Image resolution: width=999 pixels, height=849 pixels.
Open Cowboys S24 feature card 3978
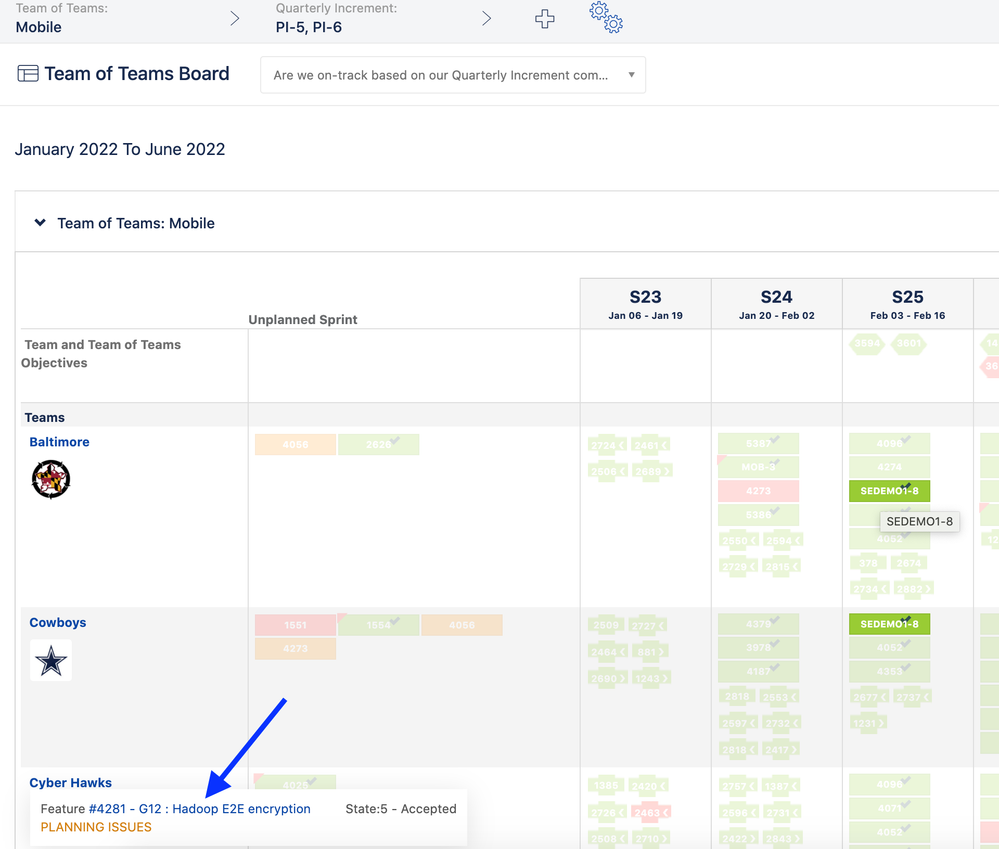click(758, 648)
